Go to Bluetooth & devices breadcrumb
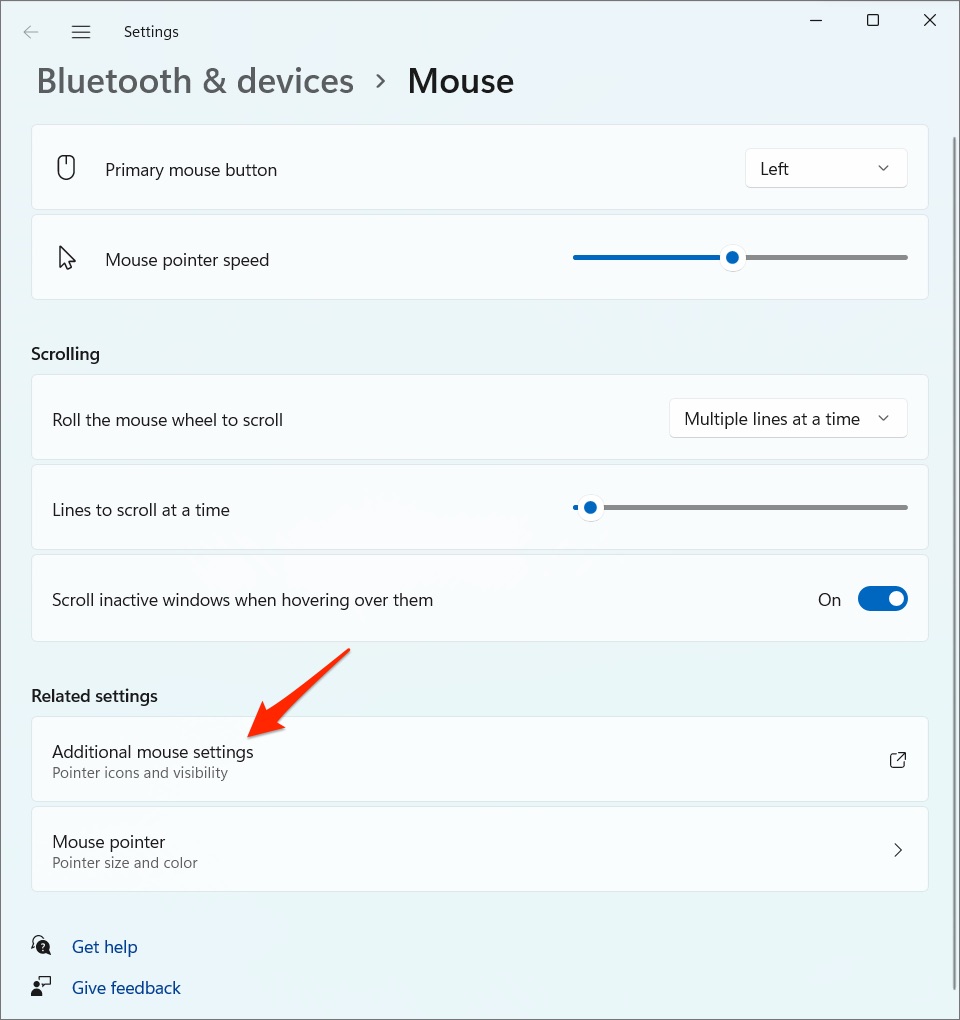The height and width of the screenshot is (1020, 960). (195, 81)
